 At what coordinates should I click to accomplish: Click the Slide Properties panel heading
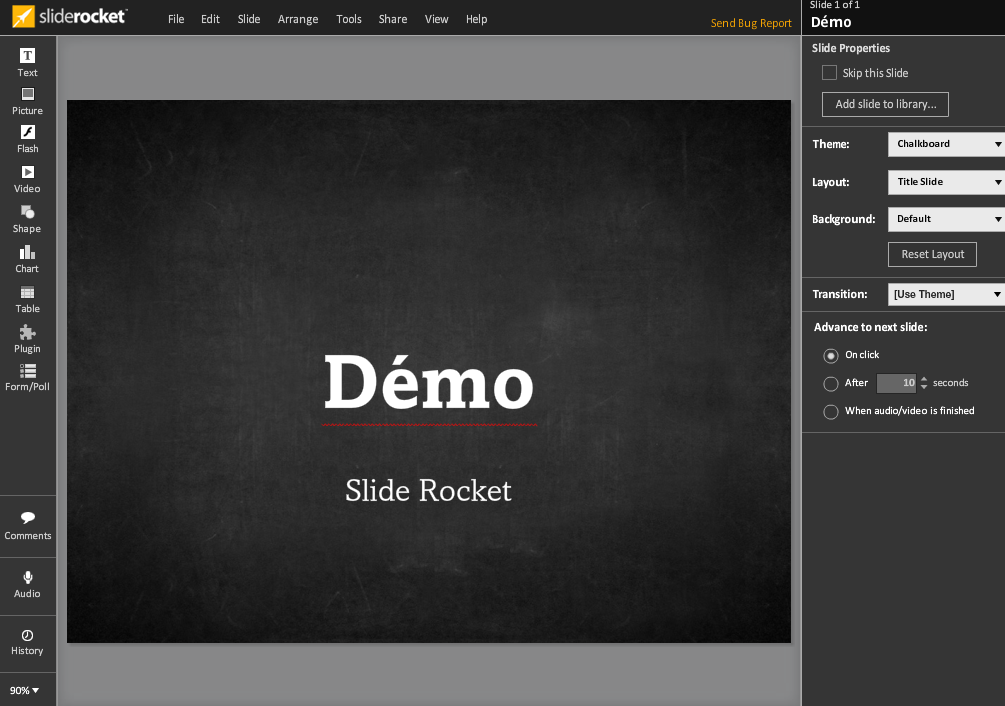[851, 48]
